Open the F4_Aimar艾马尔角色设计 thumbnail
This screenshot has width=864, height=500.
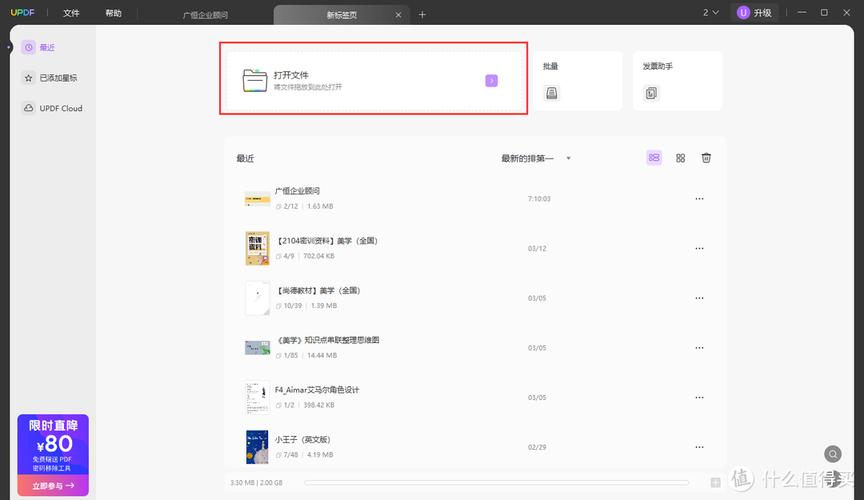click(257, 397)
